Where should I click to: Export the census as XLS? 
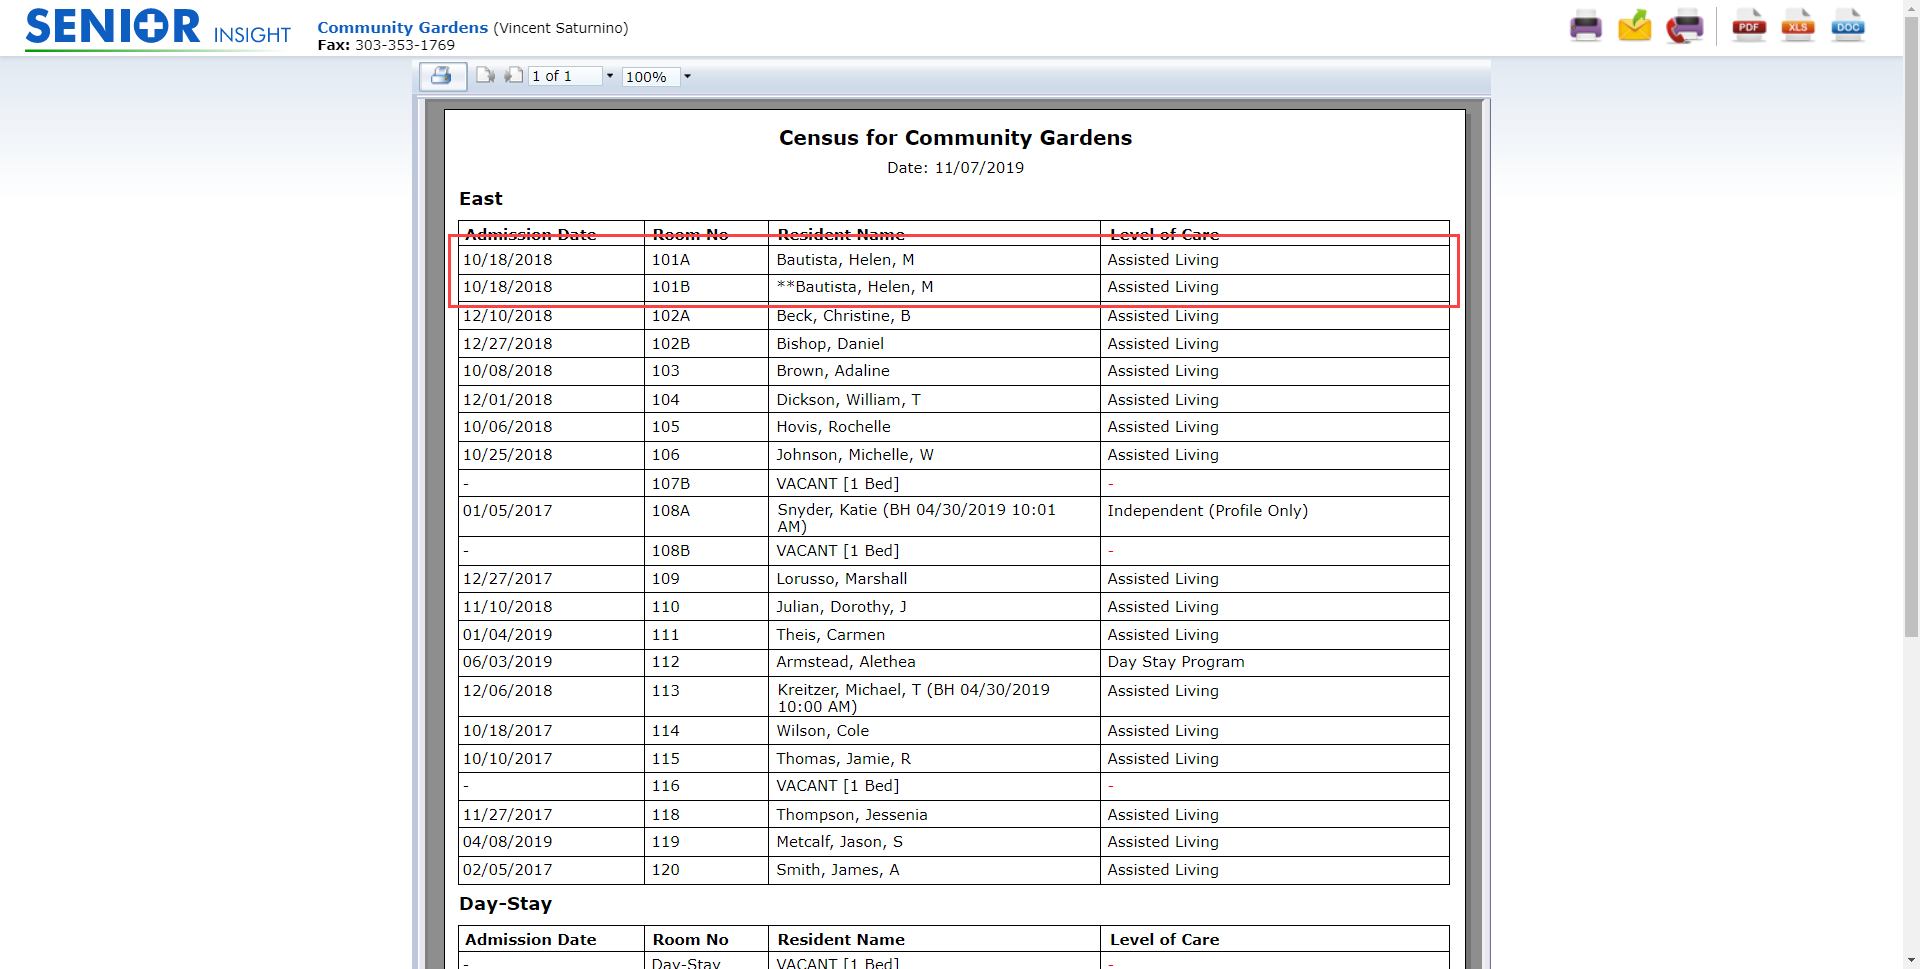pos(1798,26)
